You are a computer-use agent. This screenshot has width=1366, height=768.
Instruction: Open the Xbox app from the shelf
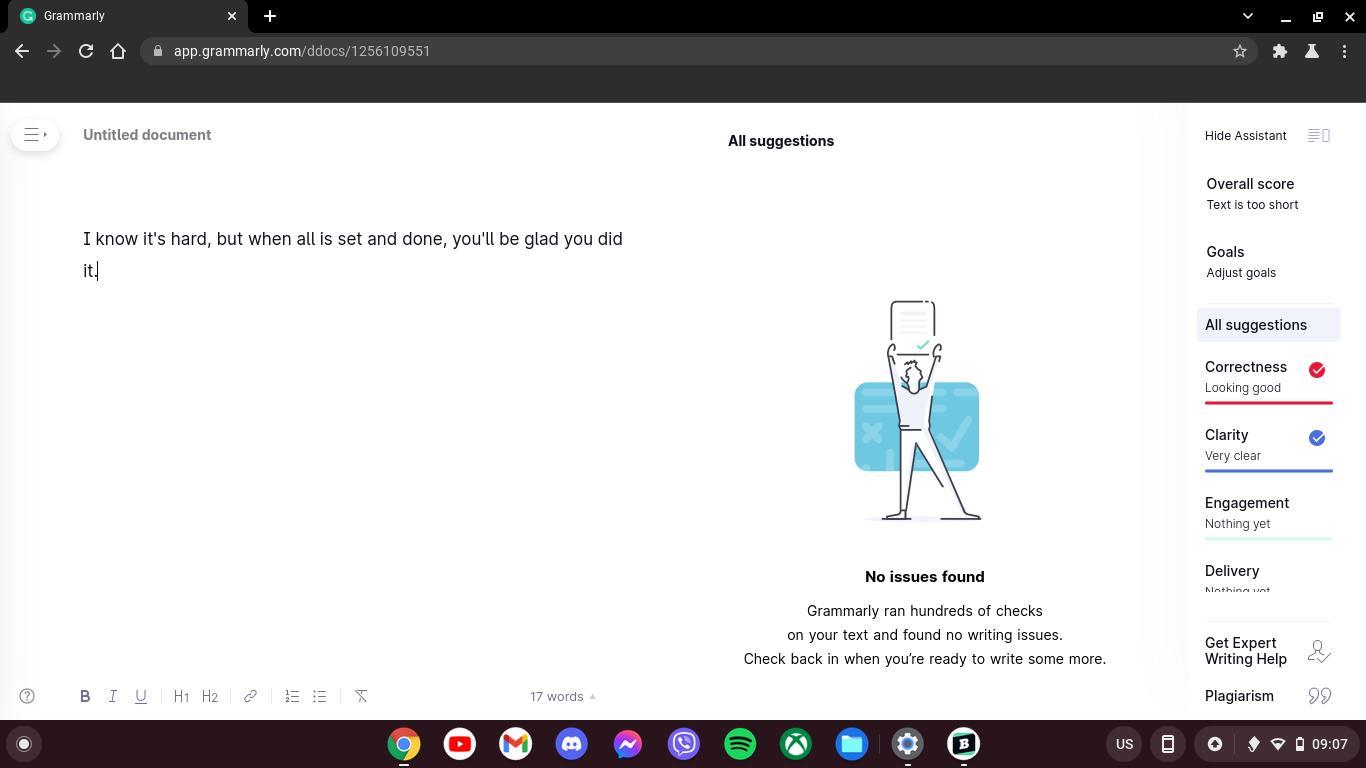(796, 744)
